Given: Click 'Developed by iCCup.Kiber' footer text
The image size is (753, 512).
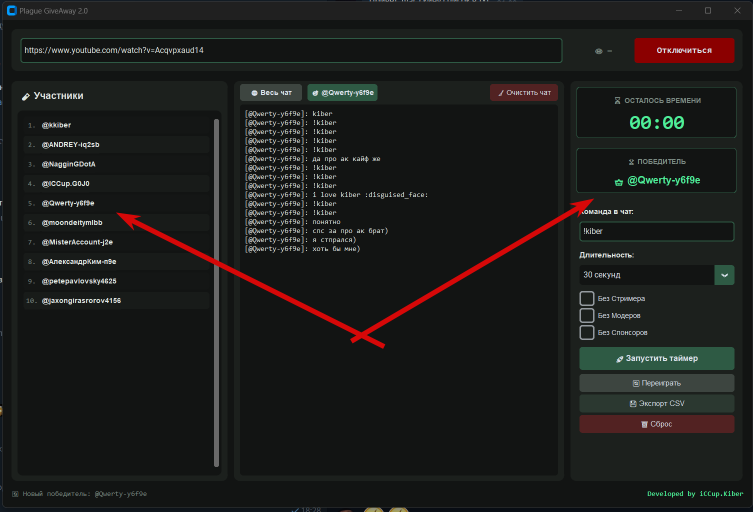Looking at the screenshot, I should click(695, 494).
